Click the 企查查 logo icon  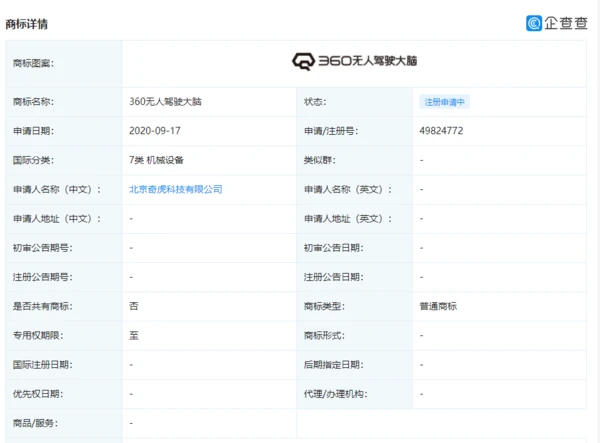click(x=534, y=22)
